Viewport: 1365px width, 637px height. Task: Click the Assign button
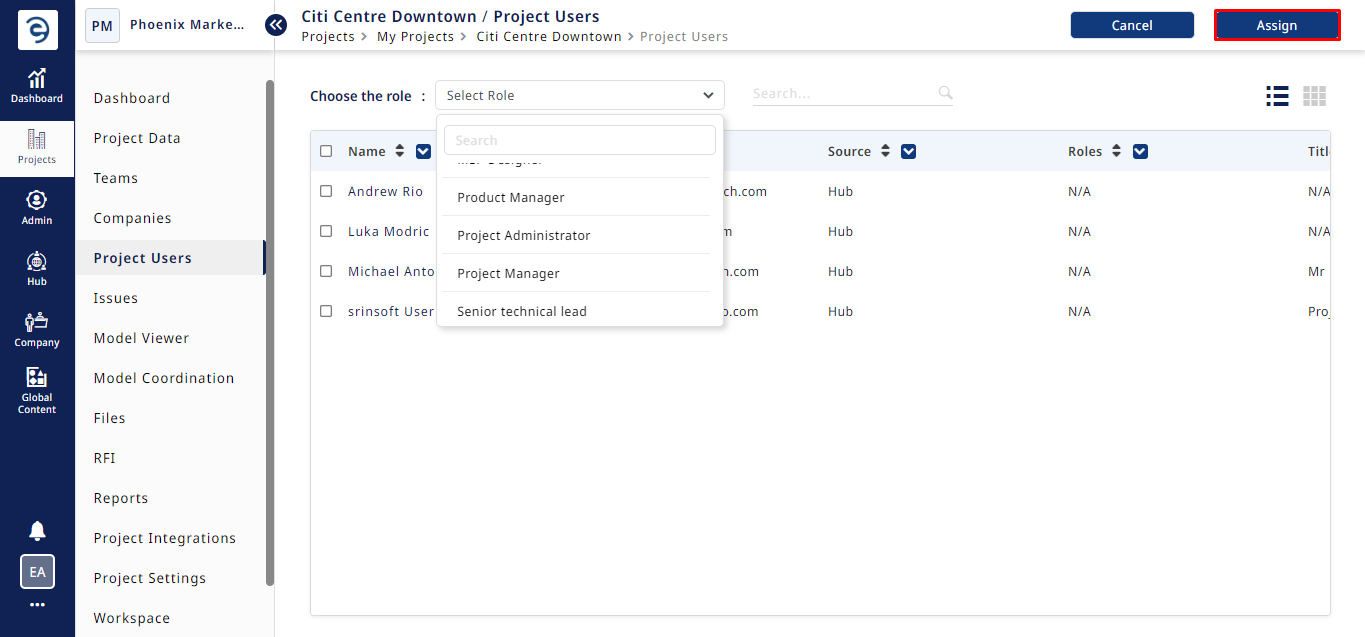[1277, 25]
